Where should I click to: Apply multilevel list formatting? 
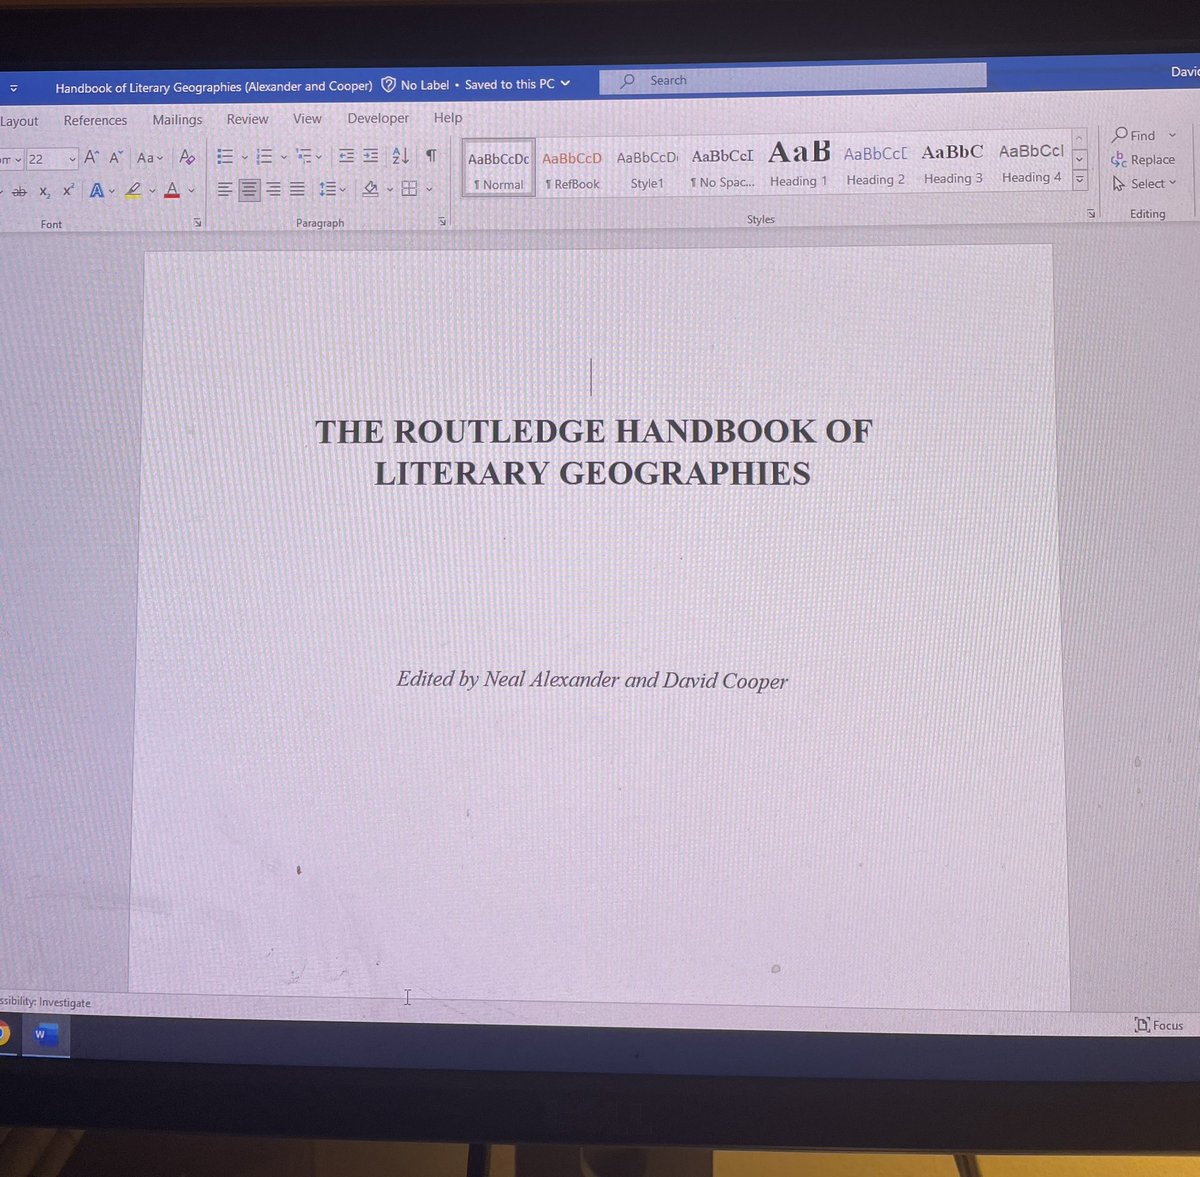coord(304,156)
